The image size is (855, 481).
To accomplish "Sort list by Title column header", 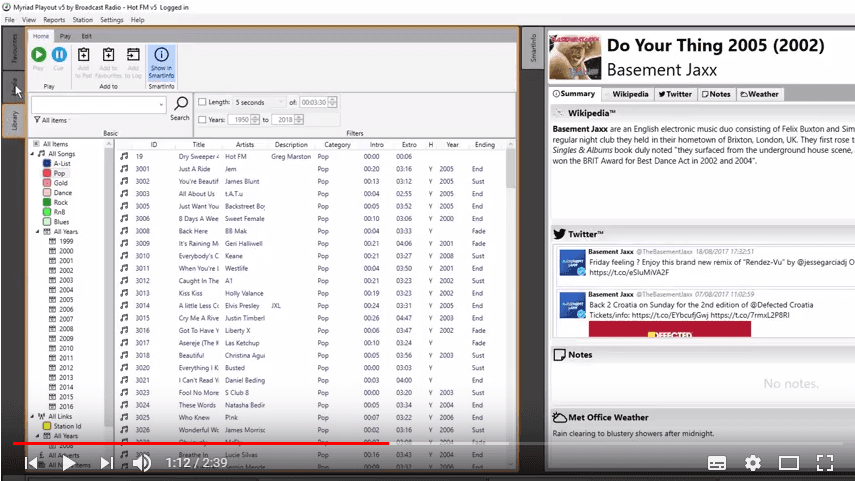I will pyautogui.click(x=198, y=145).
